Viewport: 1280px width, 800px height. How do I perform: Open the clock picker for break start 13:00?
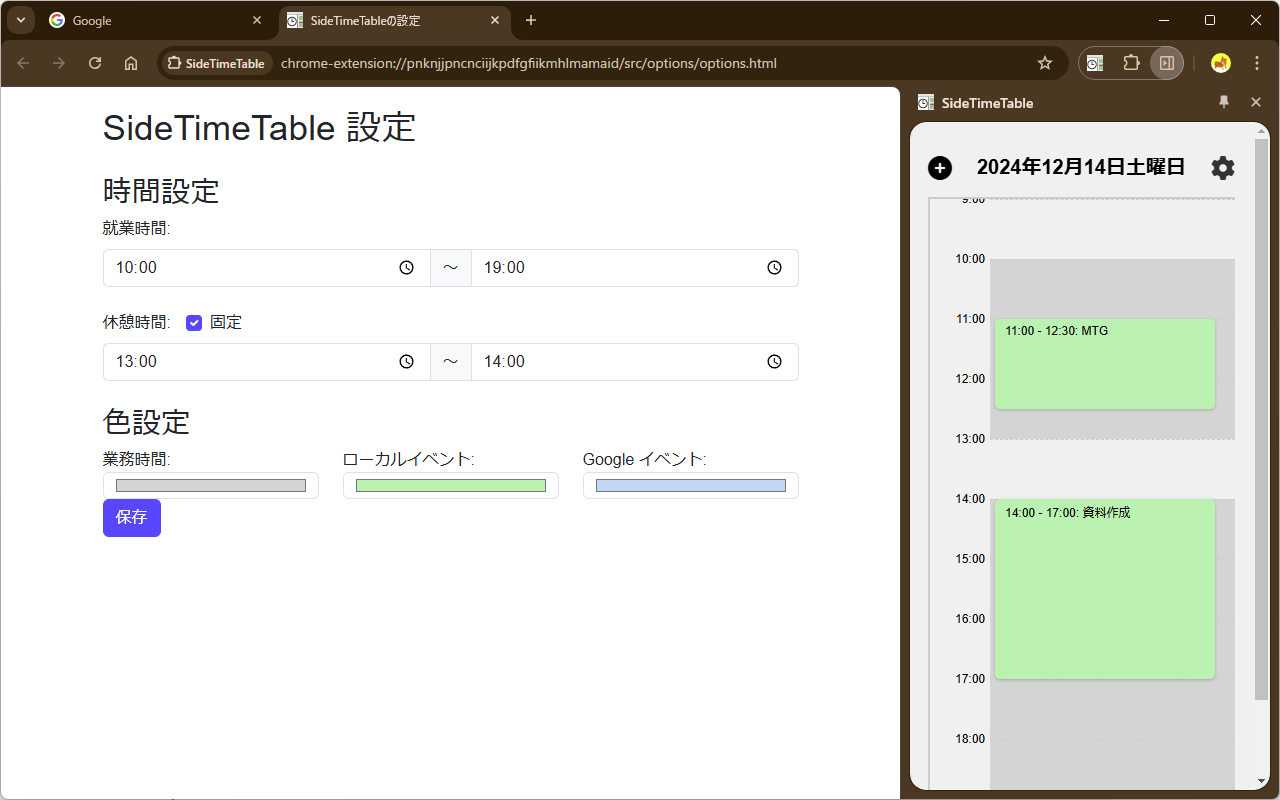click(x=406, y=361)
